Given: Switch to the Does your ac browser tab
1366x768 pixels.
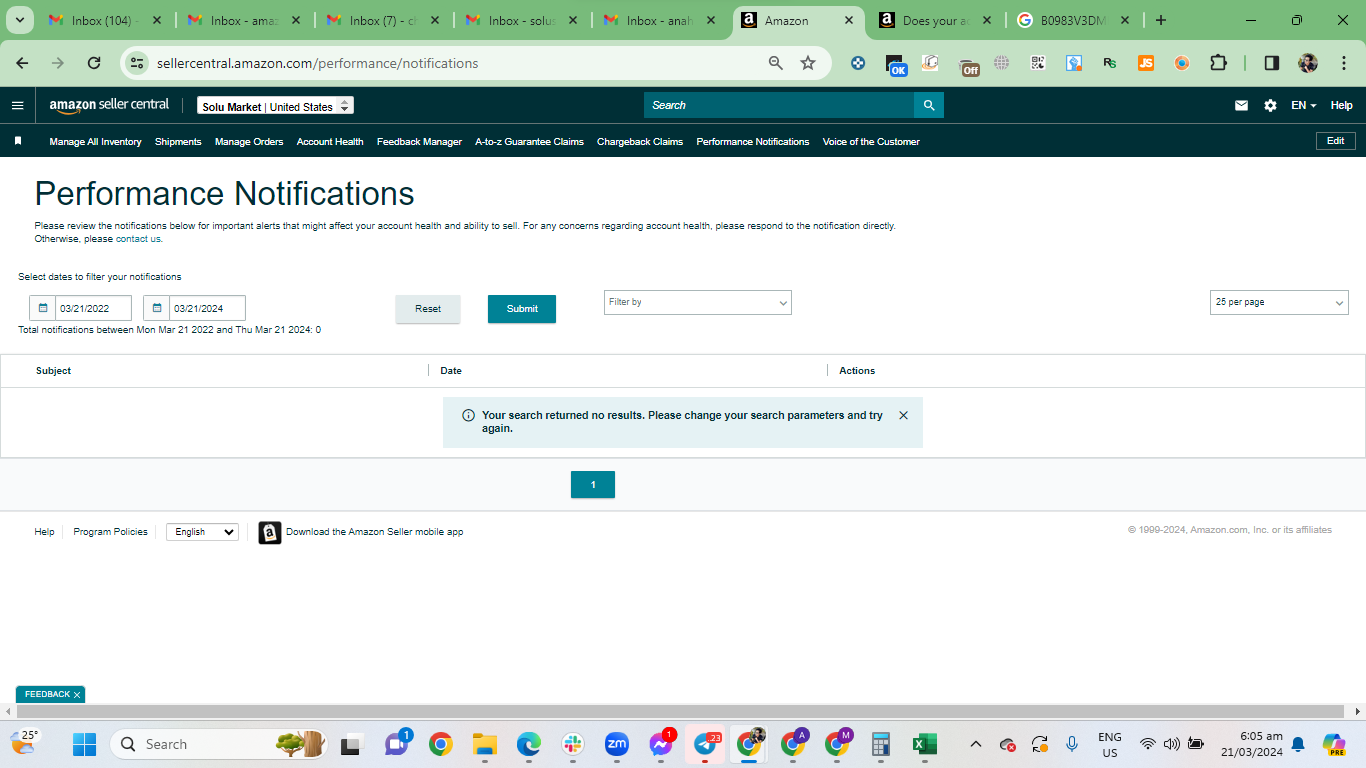Looking at the screenshot, I should point(936,20).
